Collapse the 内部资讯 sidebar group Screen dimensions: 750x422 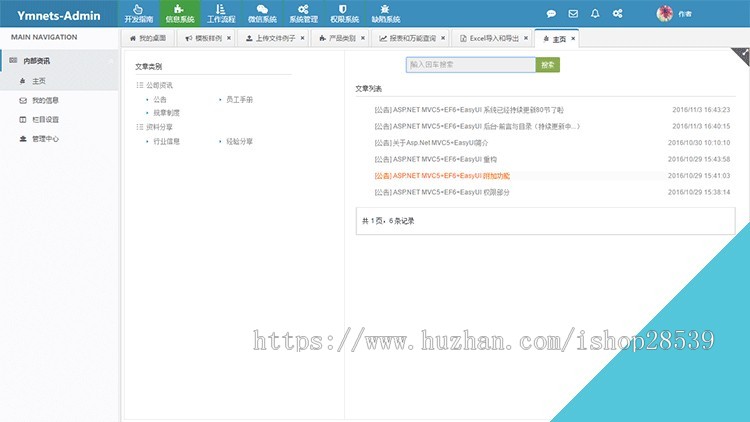coord(59,61)
